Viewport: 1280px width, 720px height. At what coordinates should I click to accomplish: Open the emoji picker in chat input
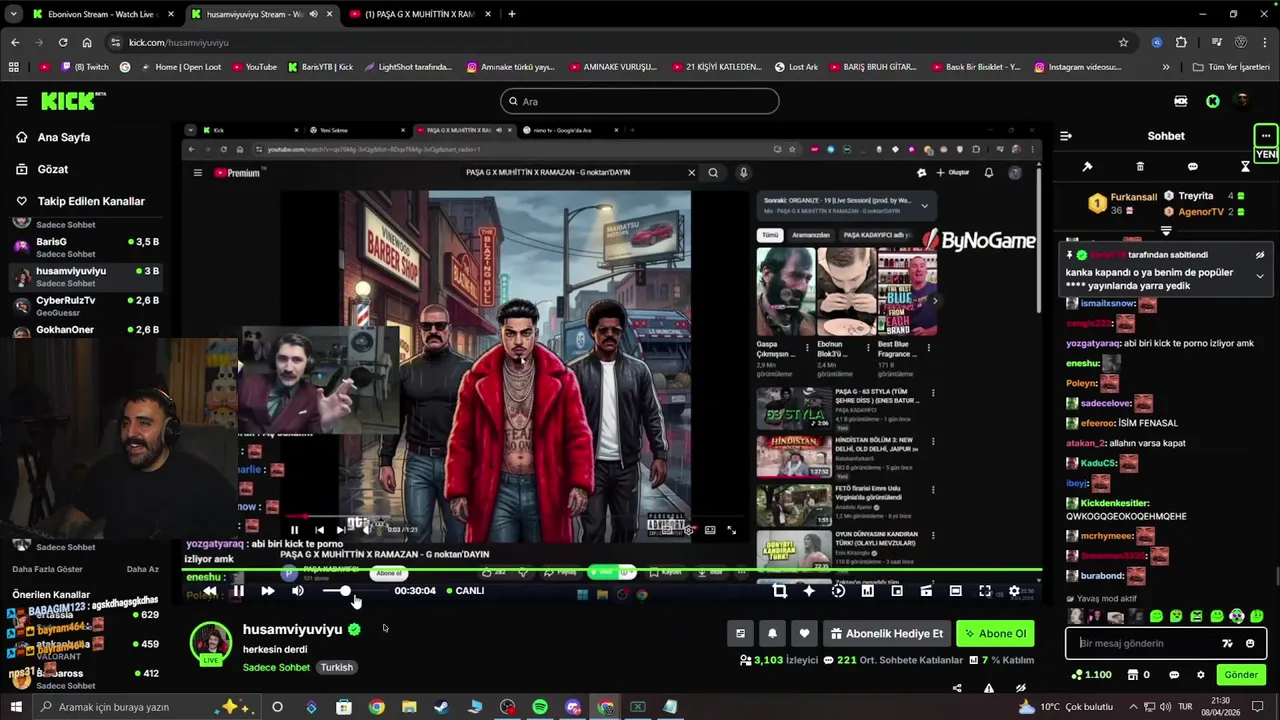click(x=1250, y=643)
